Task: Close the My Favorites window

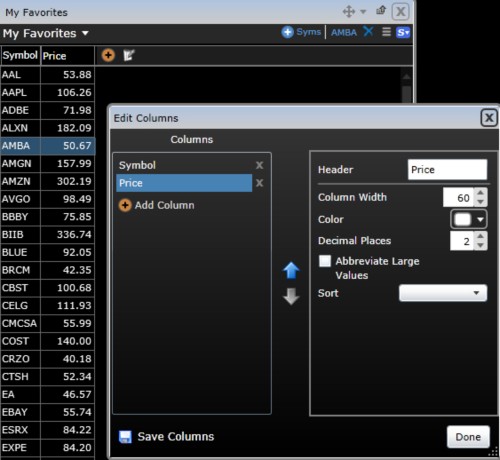Action: tap(400, 12)
